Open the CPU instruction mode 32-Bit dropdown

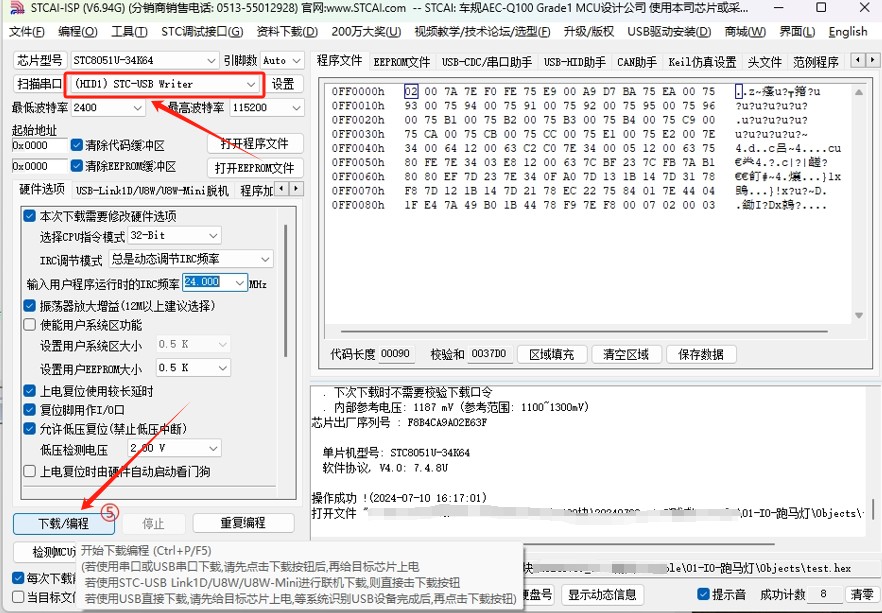[213, 236]
